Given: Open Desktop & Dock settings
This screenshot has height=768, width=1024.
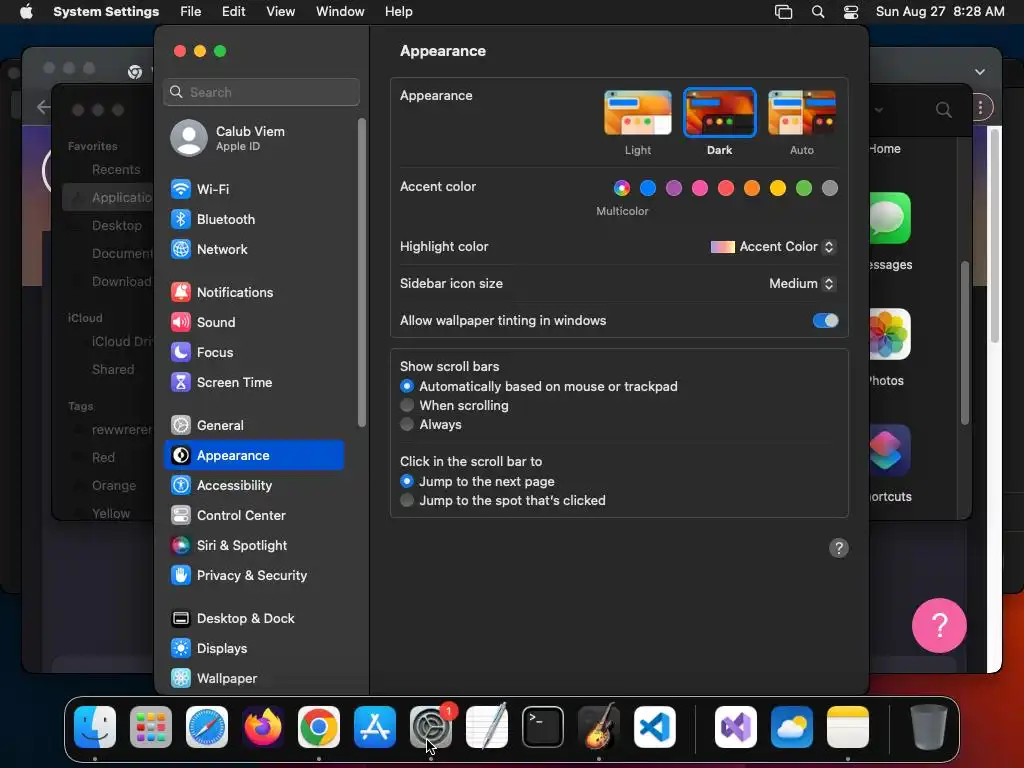Looking at the screenshot, I should coord(253,619).
